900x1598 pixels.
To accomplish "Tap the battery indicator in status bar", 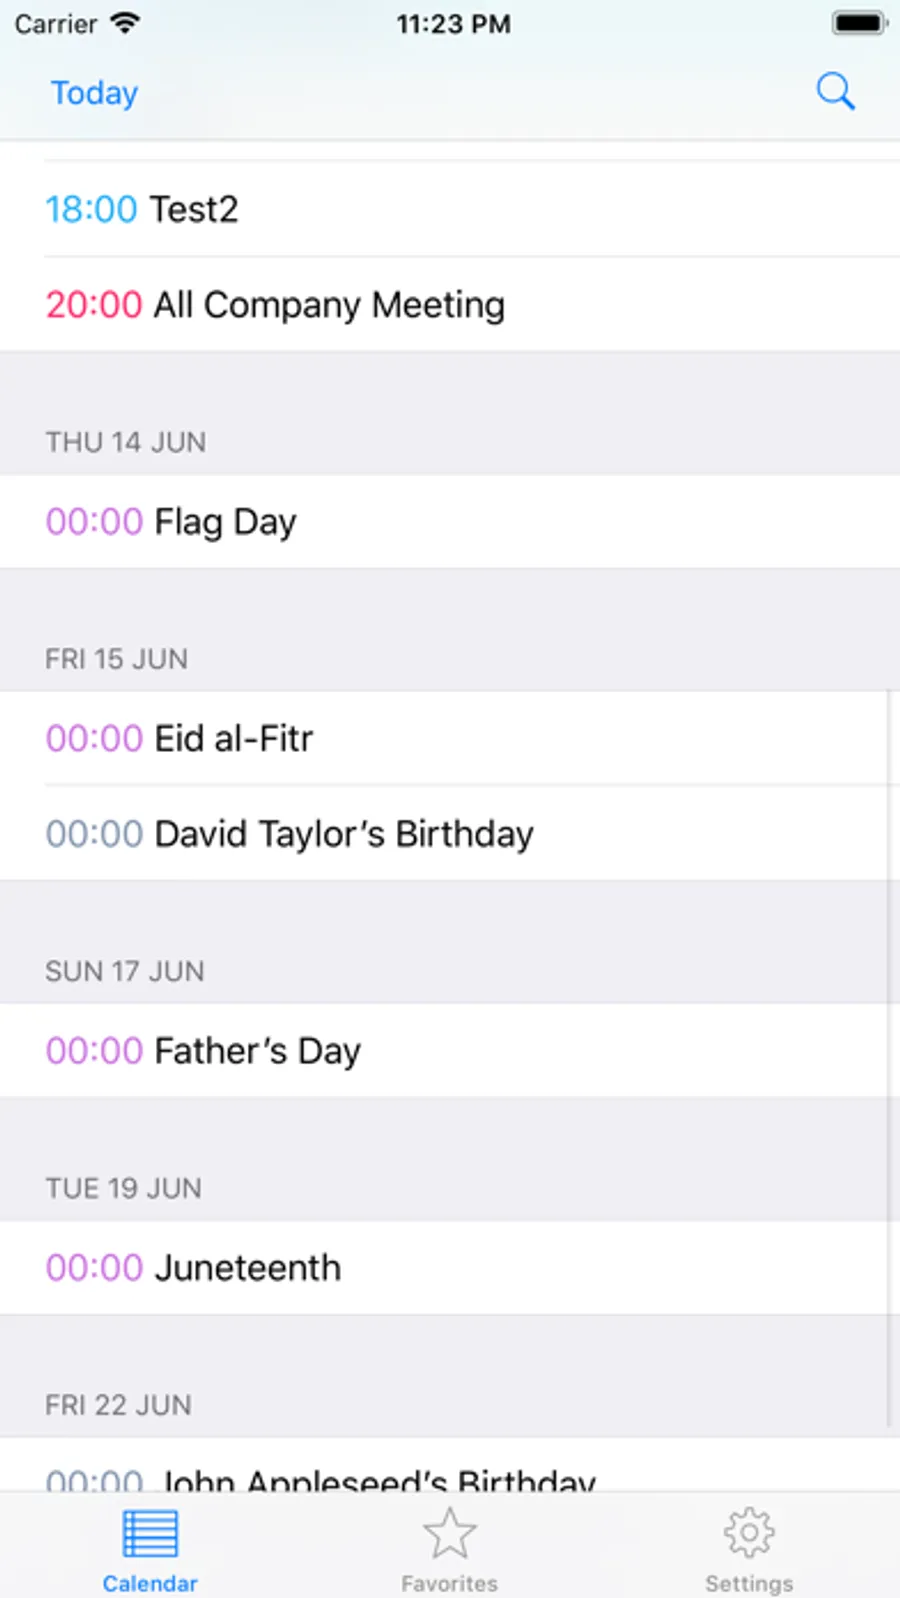I will pos(859,23).
